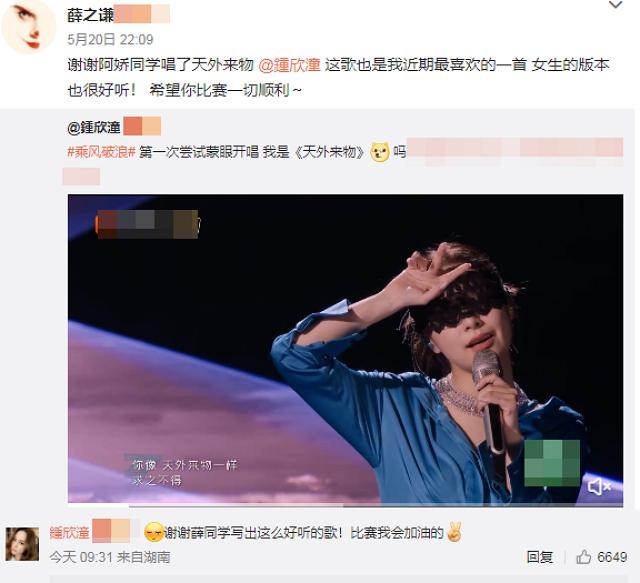This screenshot has width=640, height=583.
Task: Click the blurred video watermark logo
Action: (x=147, y=224)
